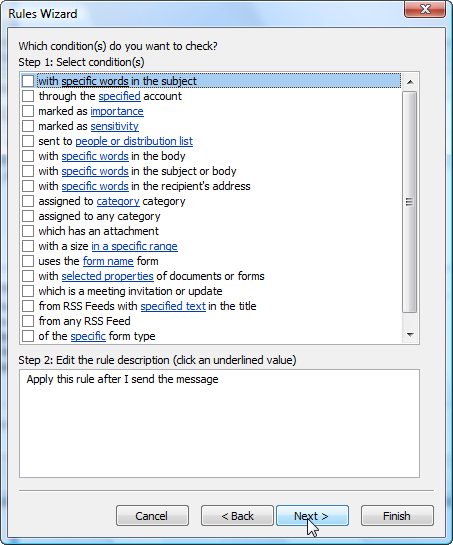Open the "form name" link
Screen dimensions: 453x545
[108, 261]
